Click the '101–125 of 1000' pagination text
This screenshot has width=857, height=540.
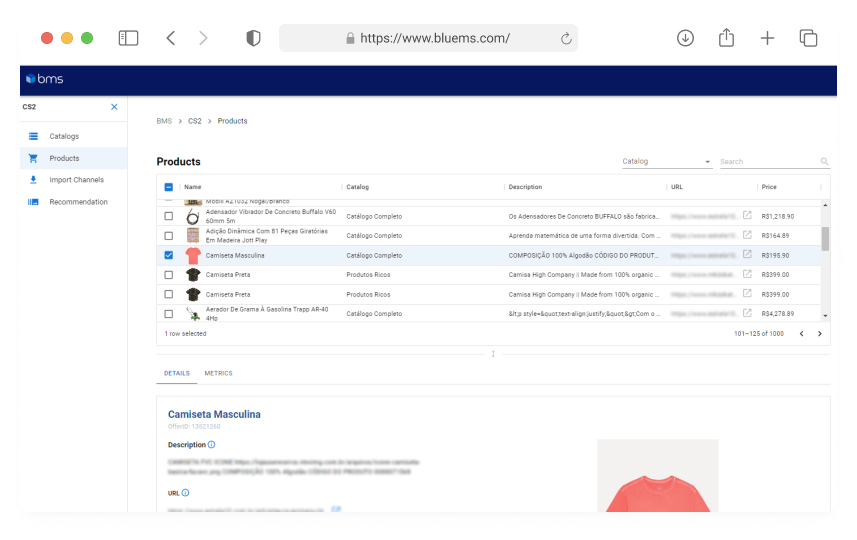(759, 333)
